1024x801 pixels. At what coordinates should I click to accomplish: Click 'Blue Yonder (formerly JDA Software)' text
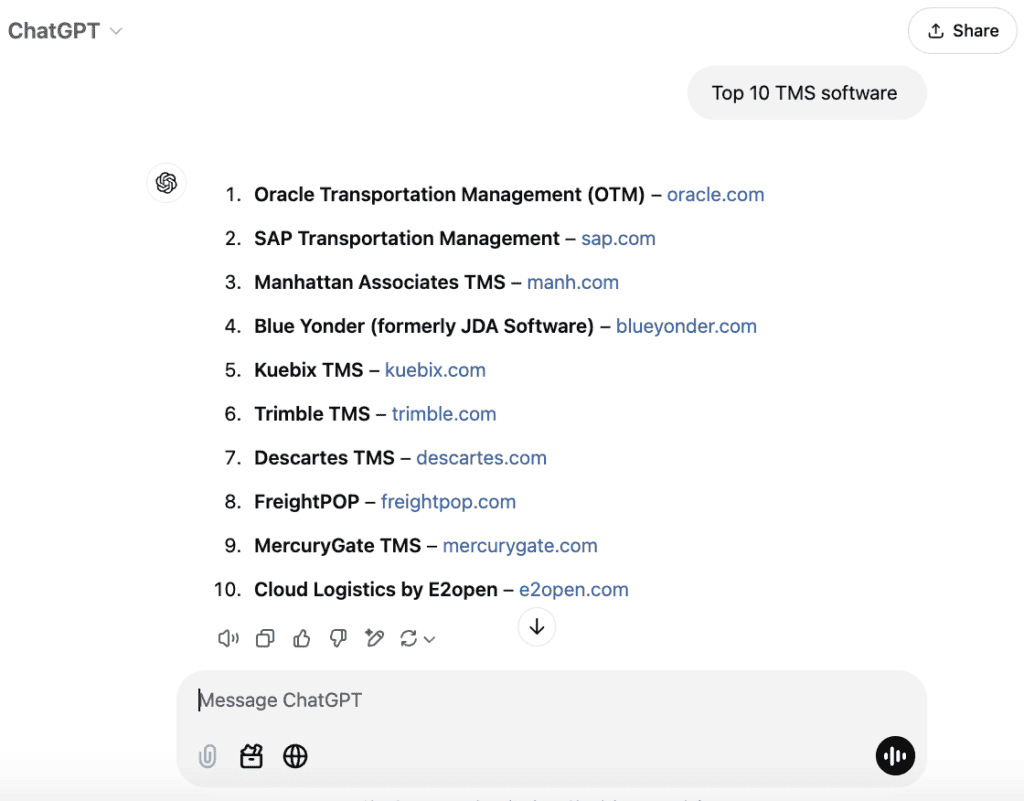click(424, 326)
